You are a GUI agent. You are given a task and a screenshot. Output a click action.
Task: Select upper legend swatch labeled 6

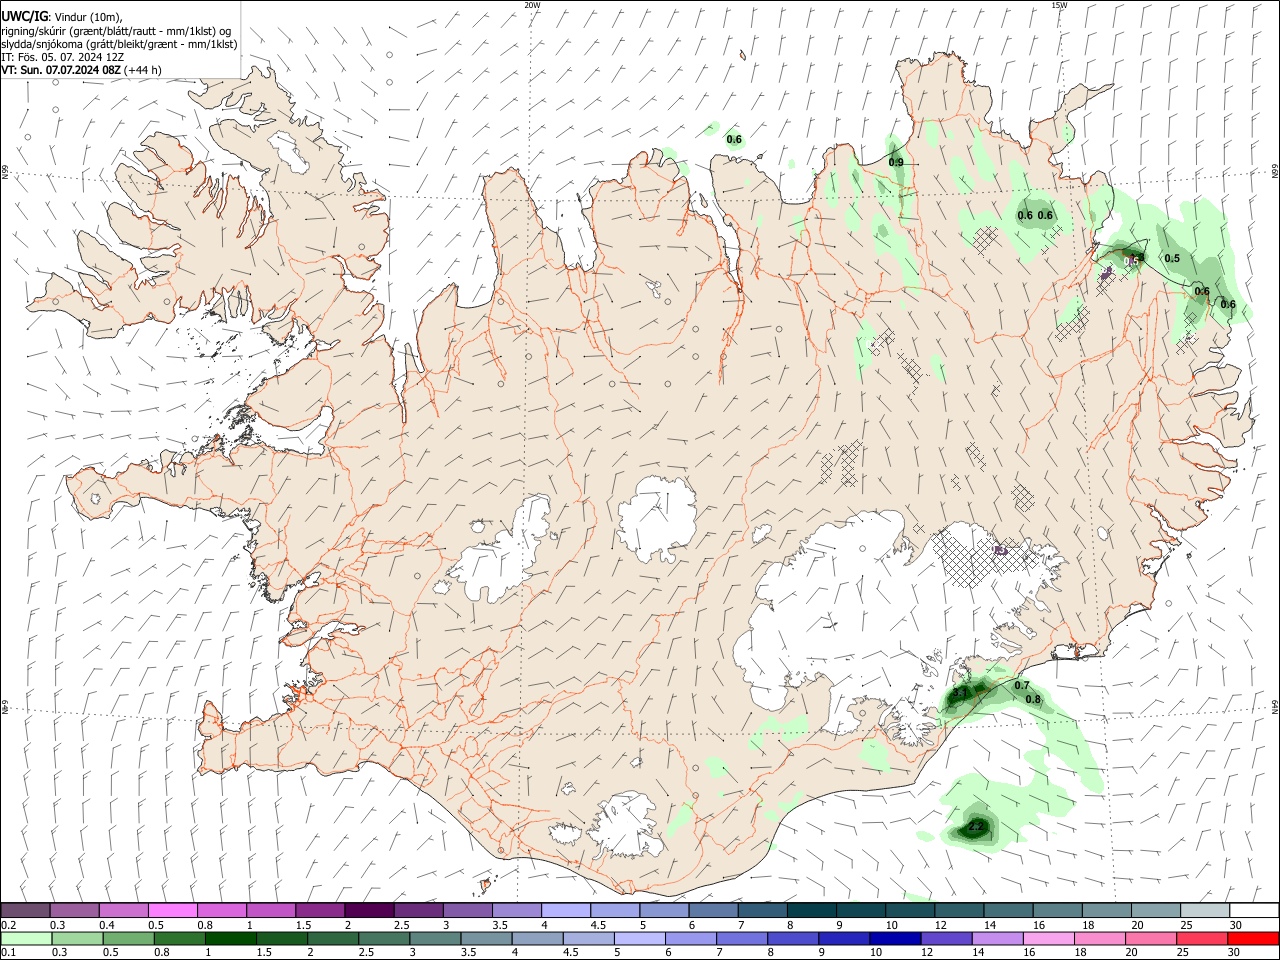pos(712,910)
